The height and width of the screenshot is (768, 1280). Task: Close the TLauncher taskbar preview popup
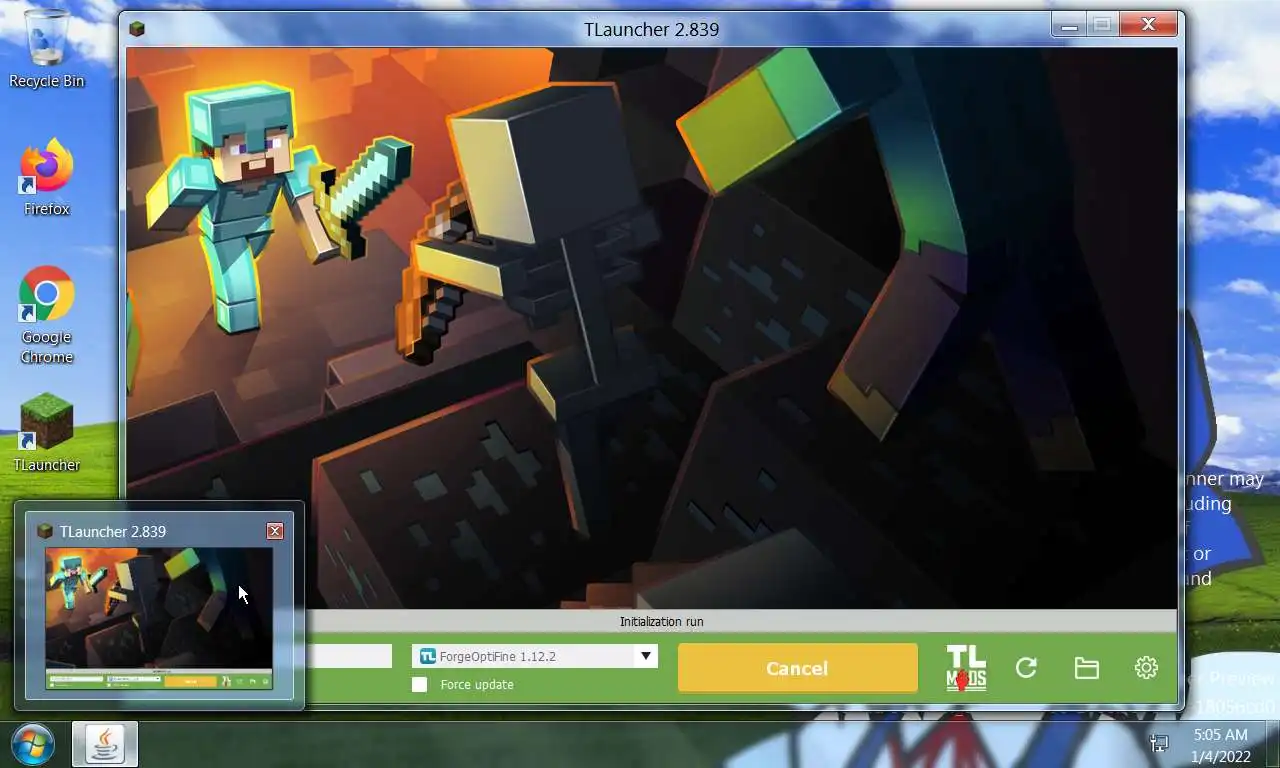(275, 531)
